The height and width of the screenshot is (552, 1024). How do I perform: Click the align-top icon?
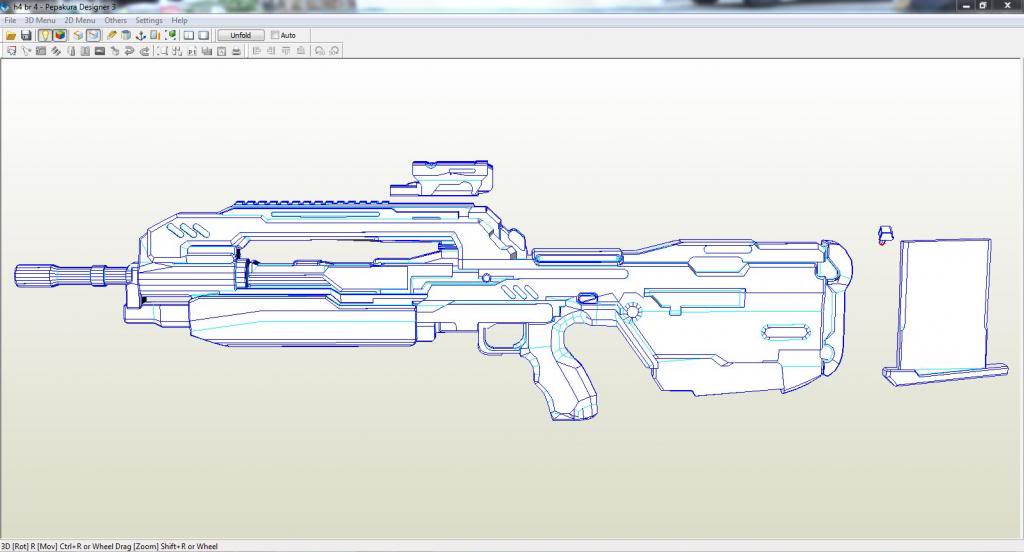coord(286,51)
